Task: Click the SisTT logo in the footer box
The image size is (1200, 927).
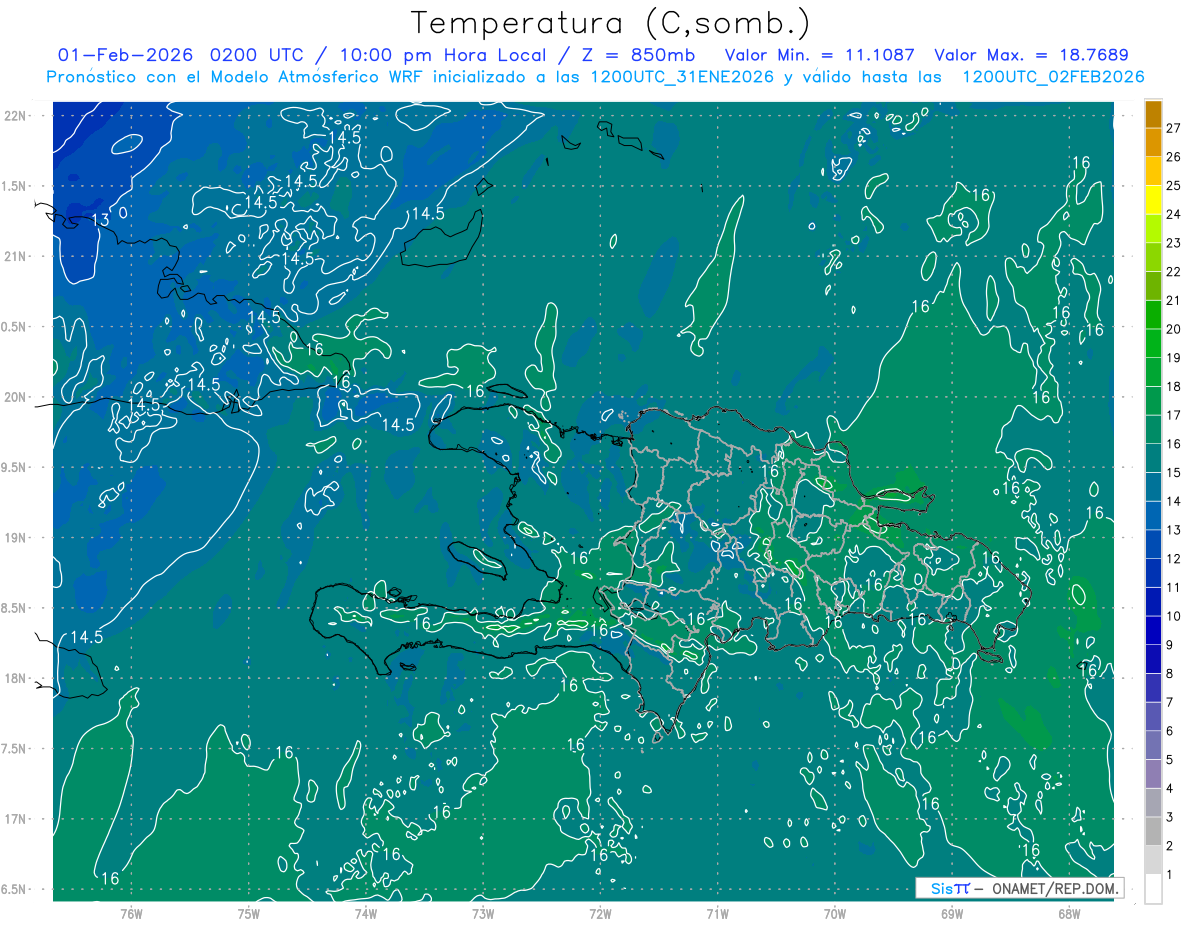Action: (x=950, y=888)
